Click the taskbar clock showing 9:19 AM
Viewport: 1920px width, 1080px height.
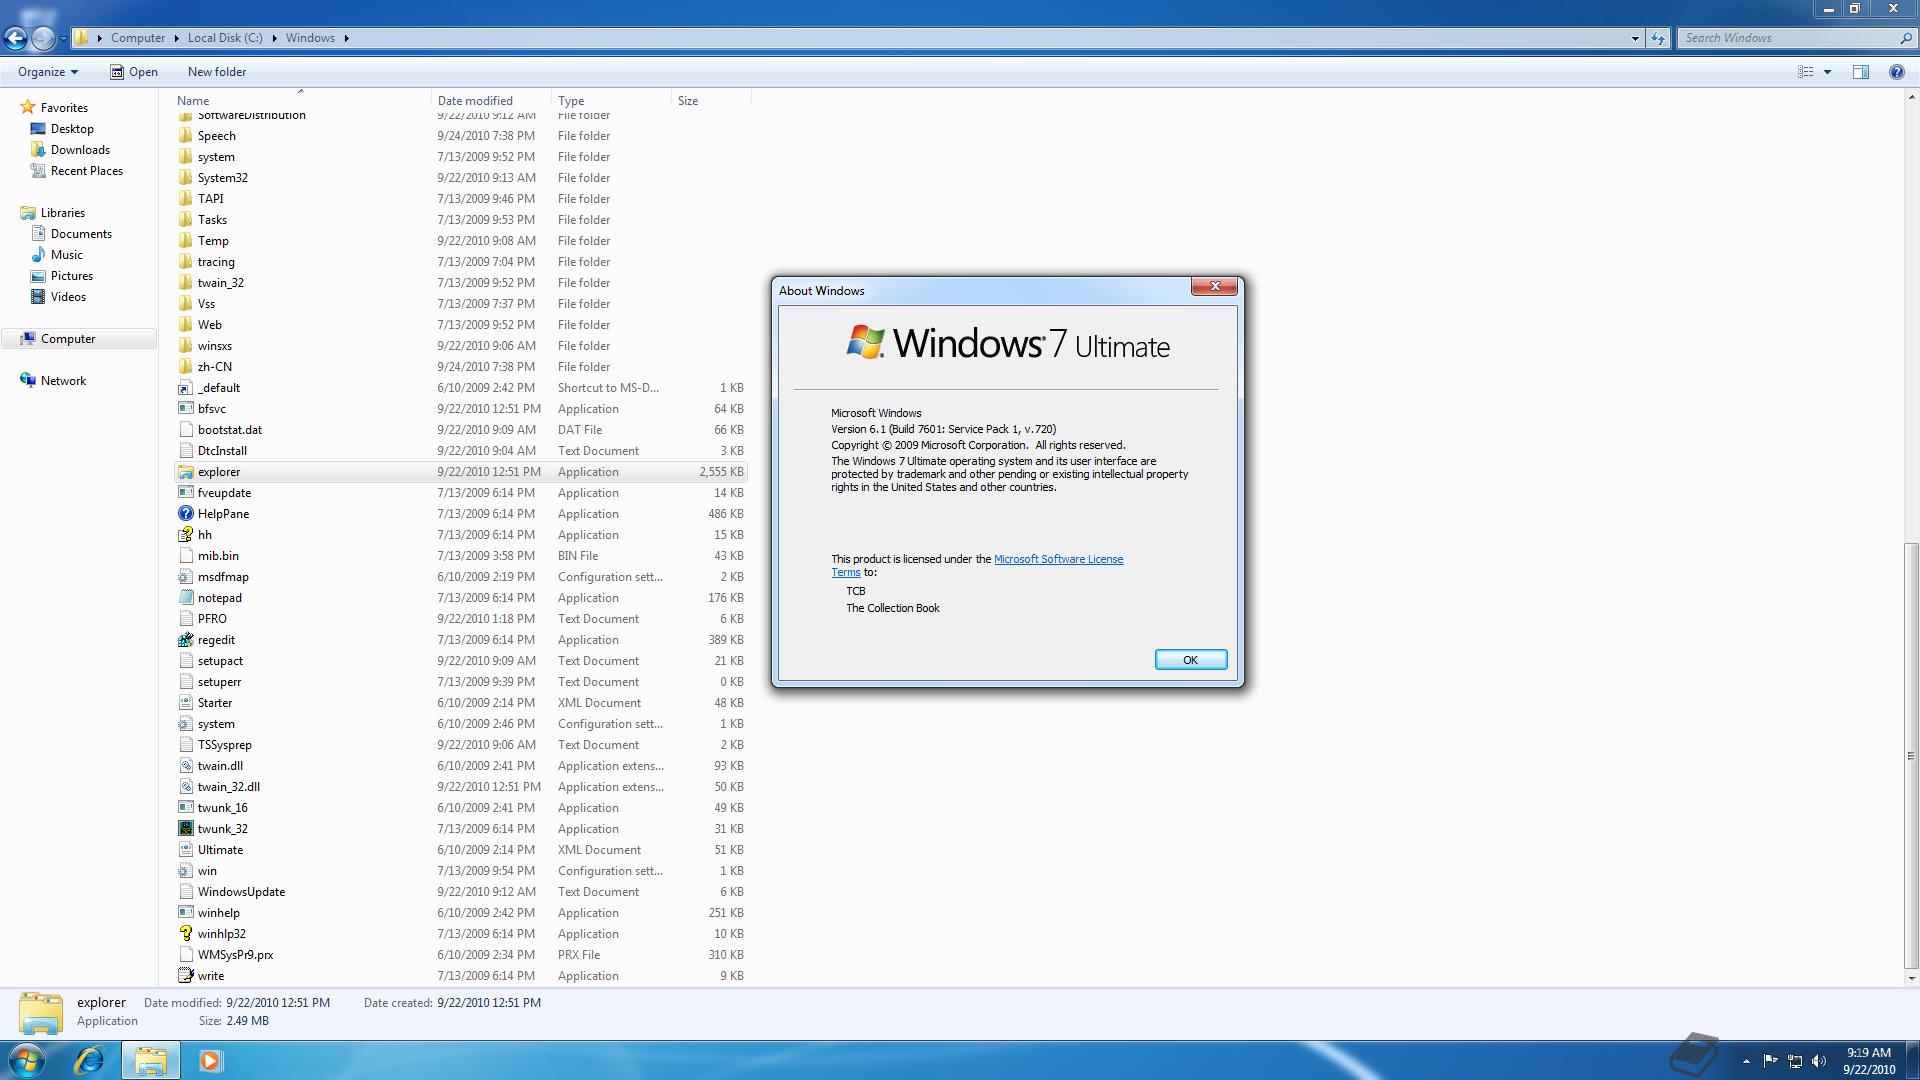click(x=1868, y=1061)
